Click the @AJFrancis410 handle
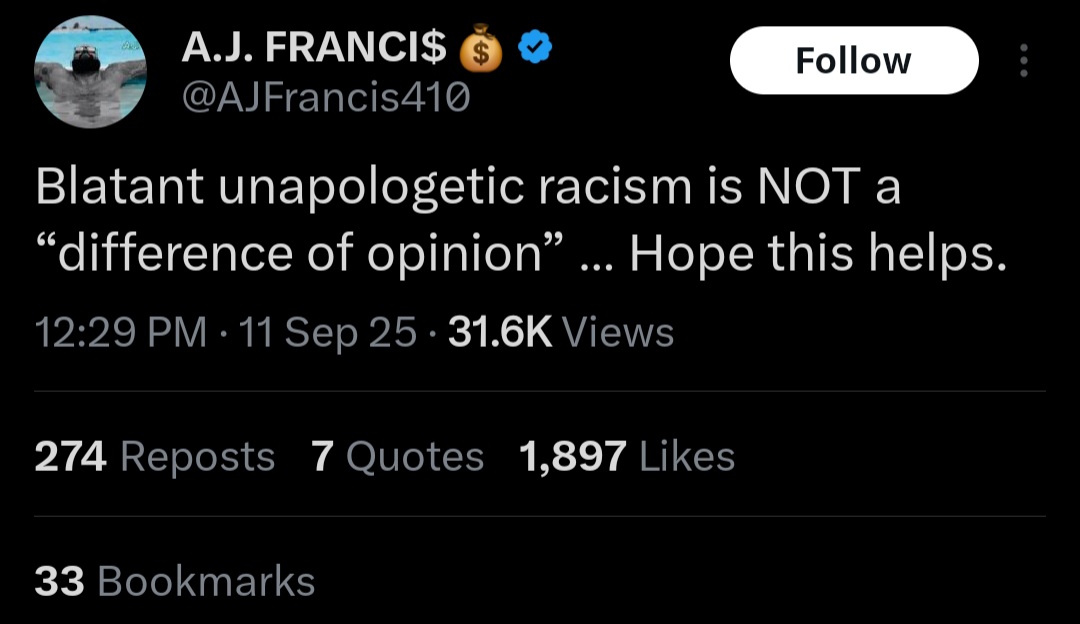This screenshot has height=624, width=1080. tap(325, 97)
